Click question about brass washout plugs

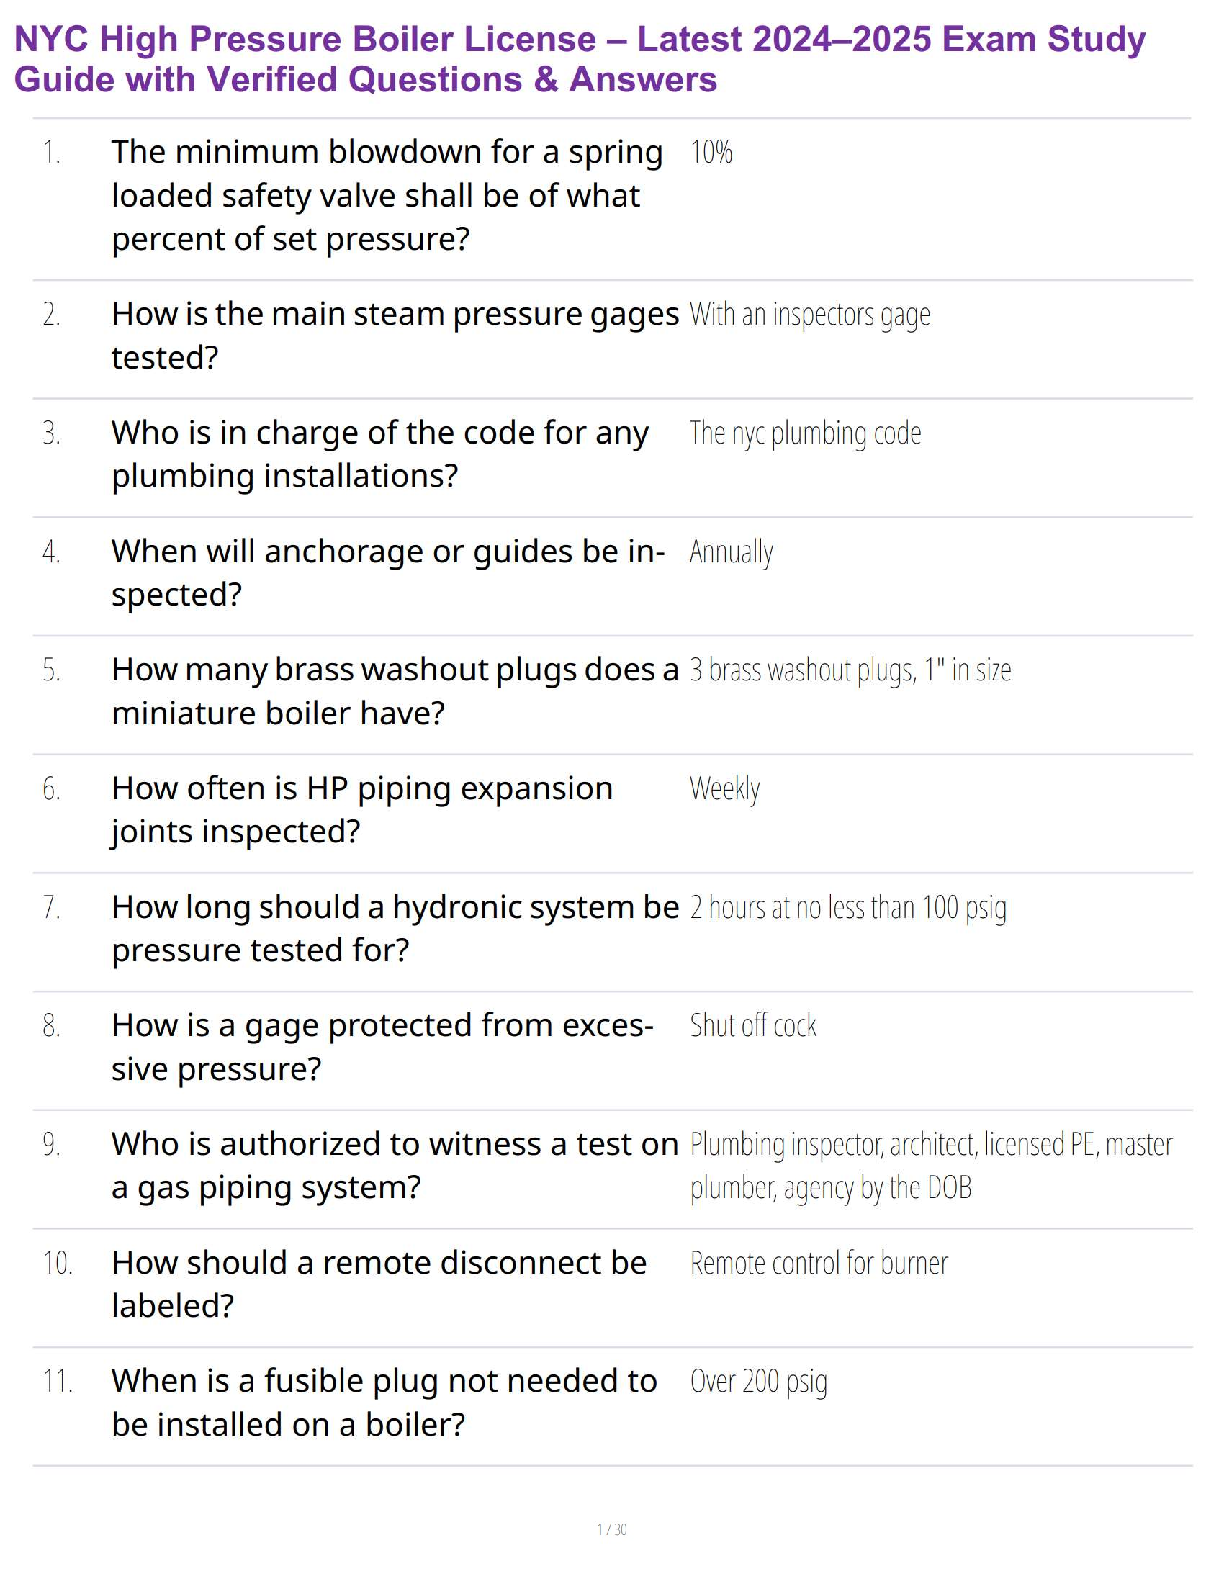click(x=394, y=691)
